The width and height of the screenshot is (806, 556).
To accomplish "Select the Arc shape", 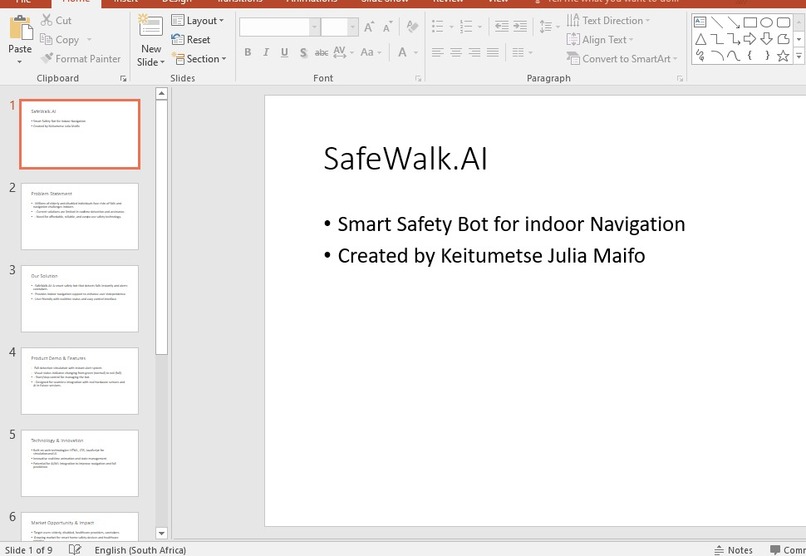I will click(x=717, y=55).
